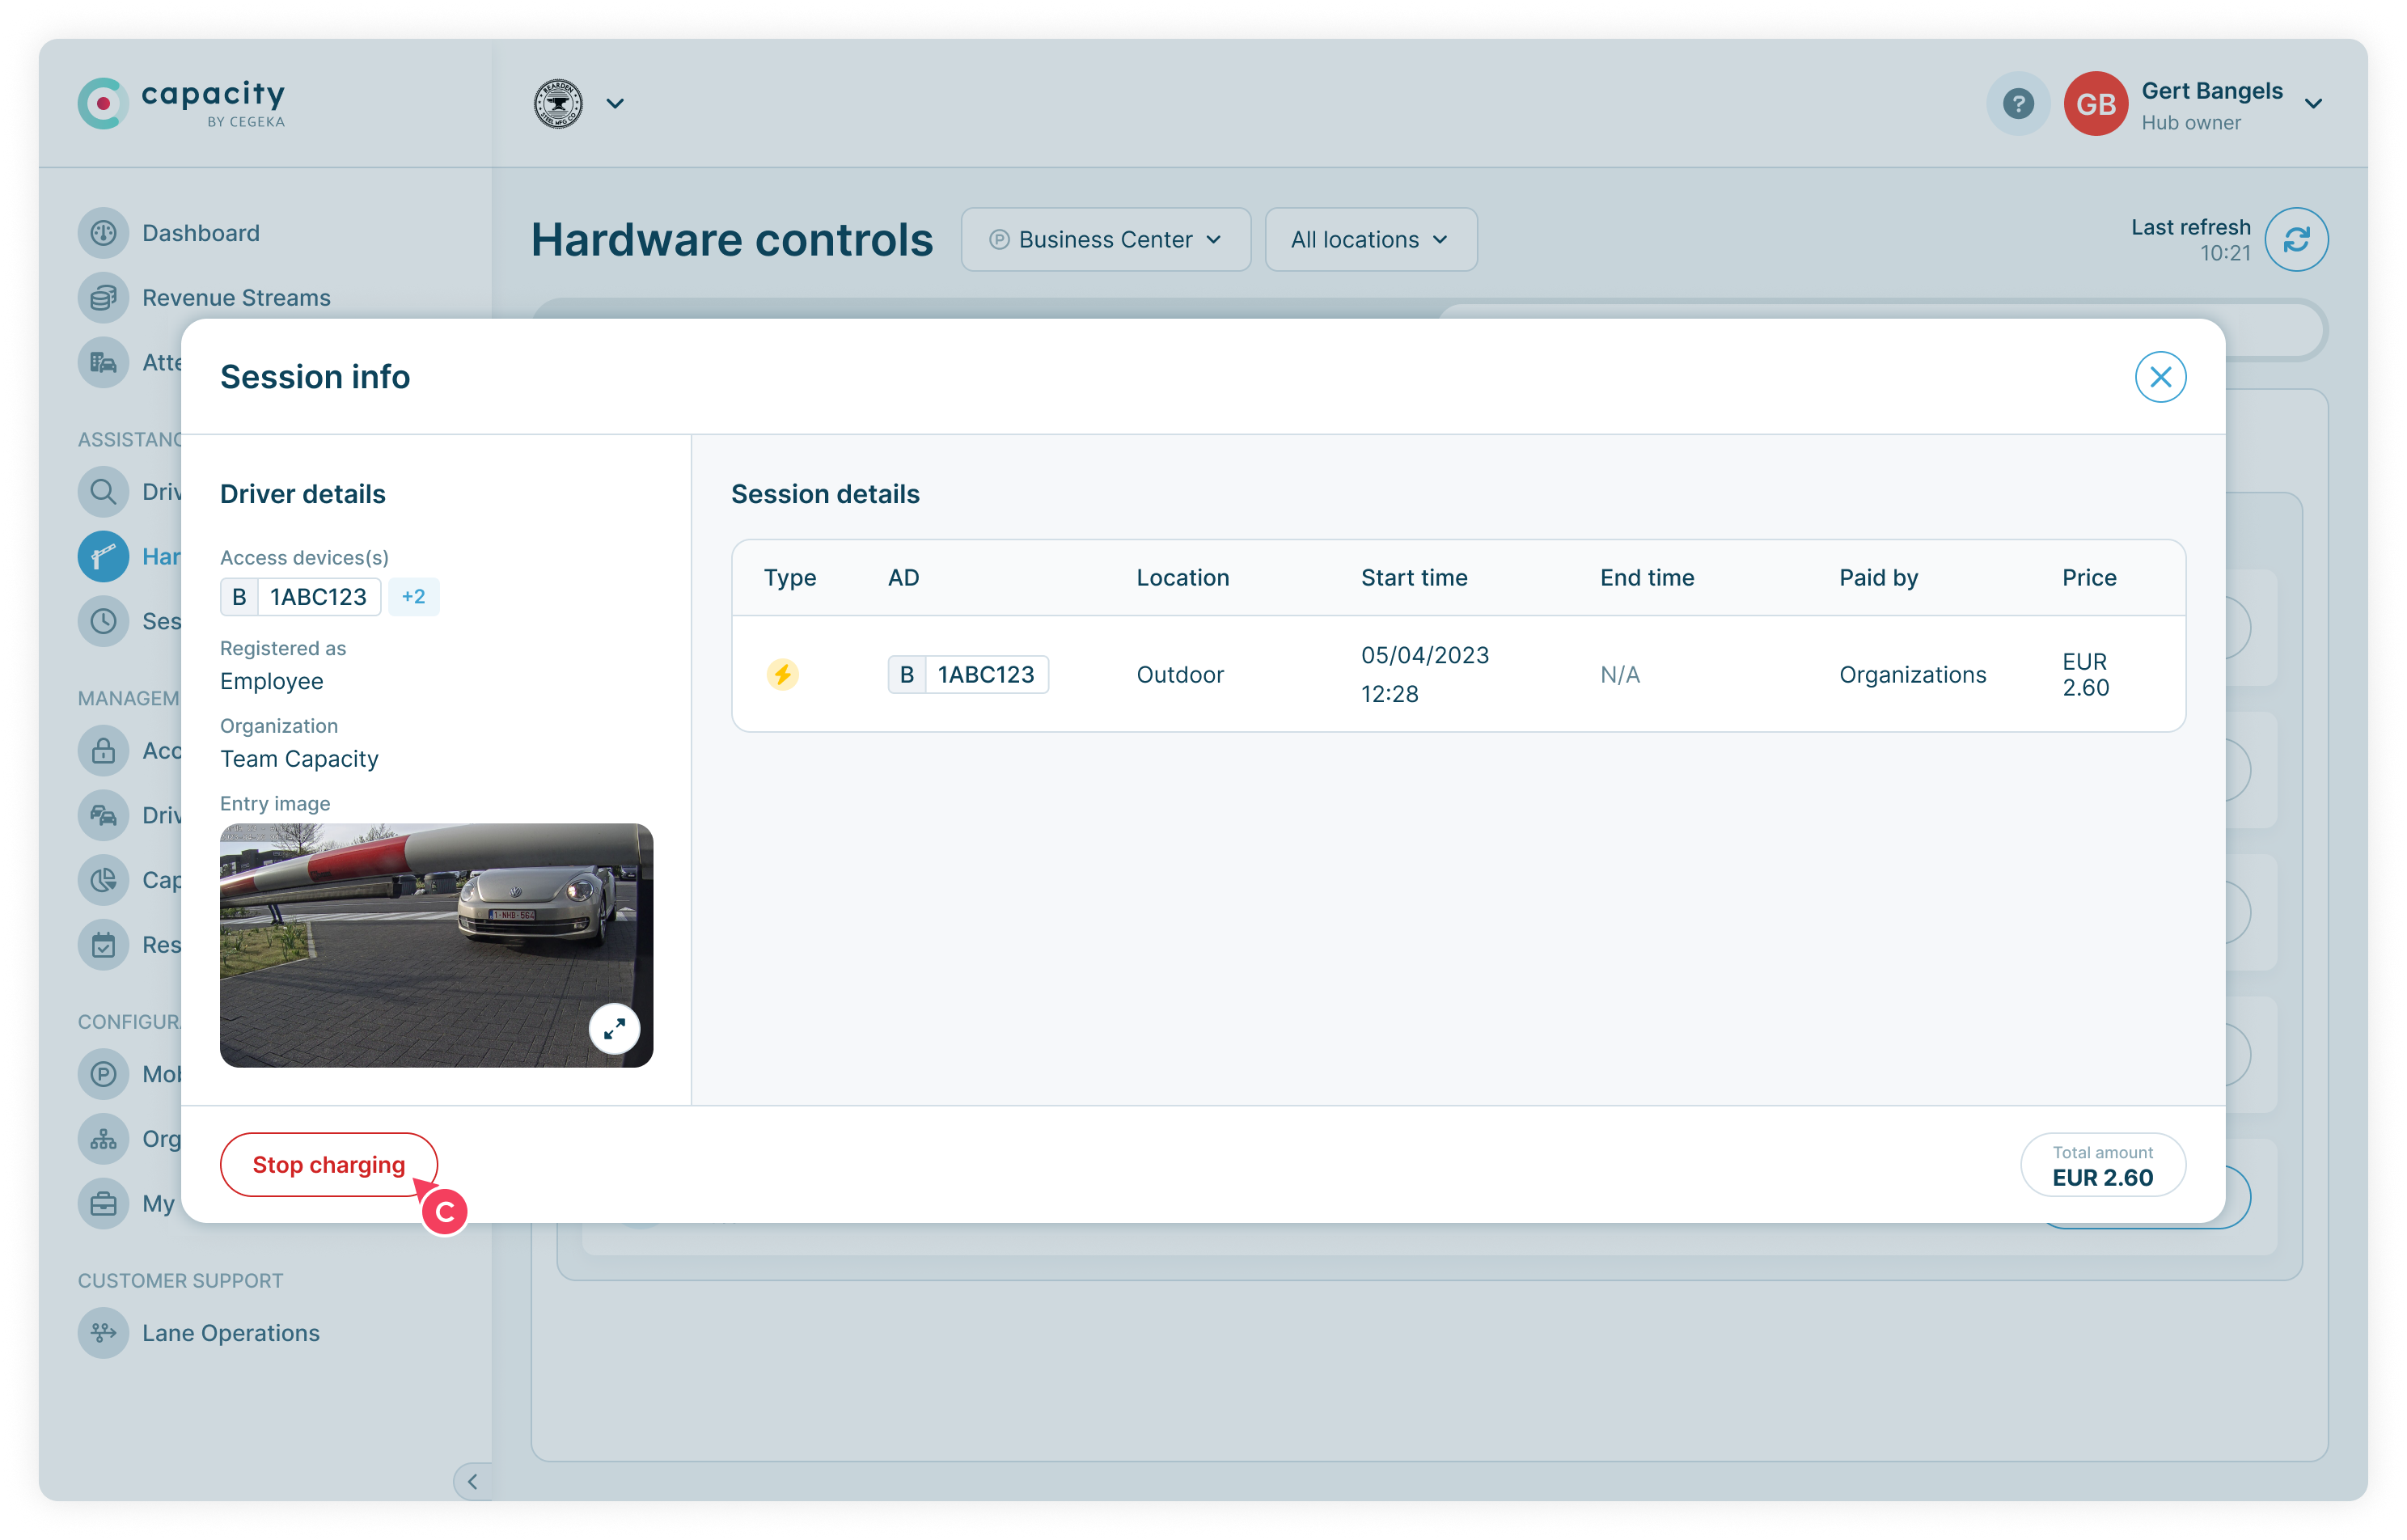
Task: Open Reservations from the Management section
Action: [103, 944]
